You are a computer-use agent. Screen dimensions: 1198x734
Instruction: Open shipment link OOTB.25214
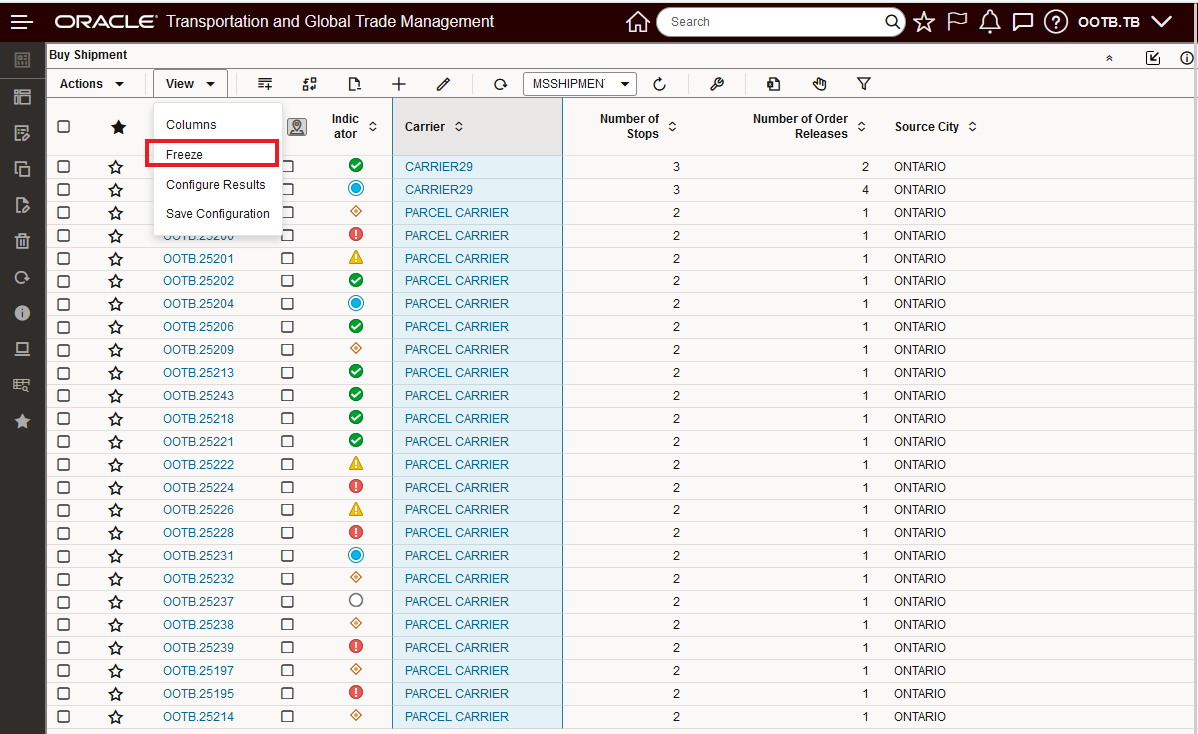coord(199,716)
